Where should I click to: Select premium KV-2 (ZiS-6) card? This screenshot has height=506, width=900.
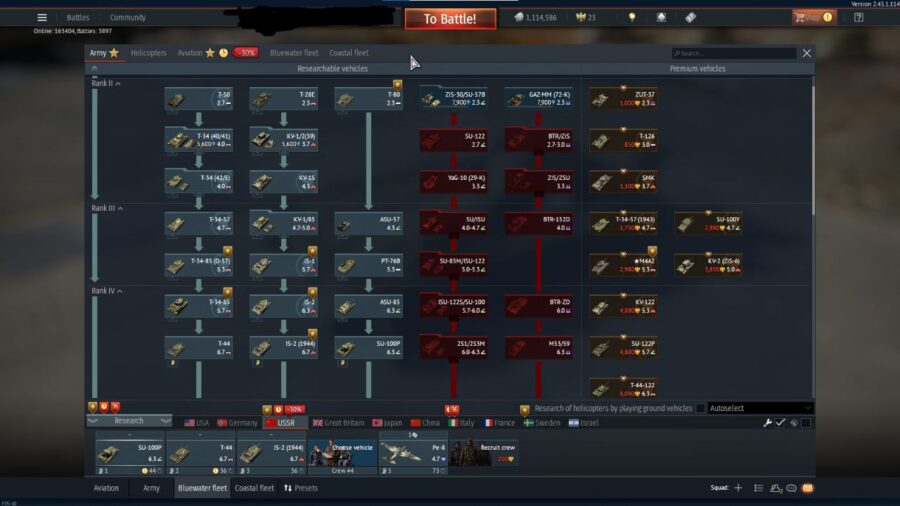click(x=708, y=264)
